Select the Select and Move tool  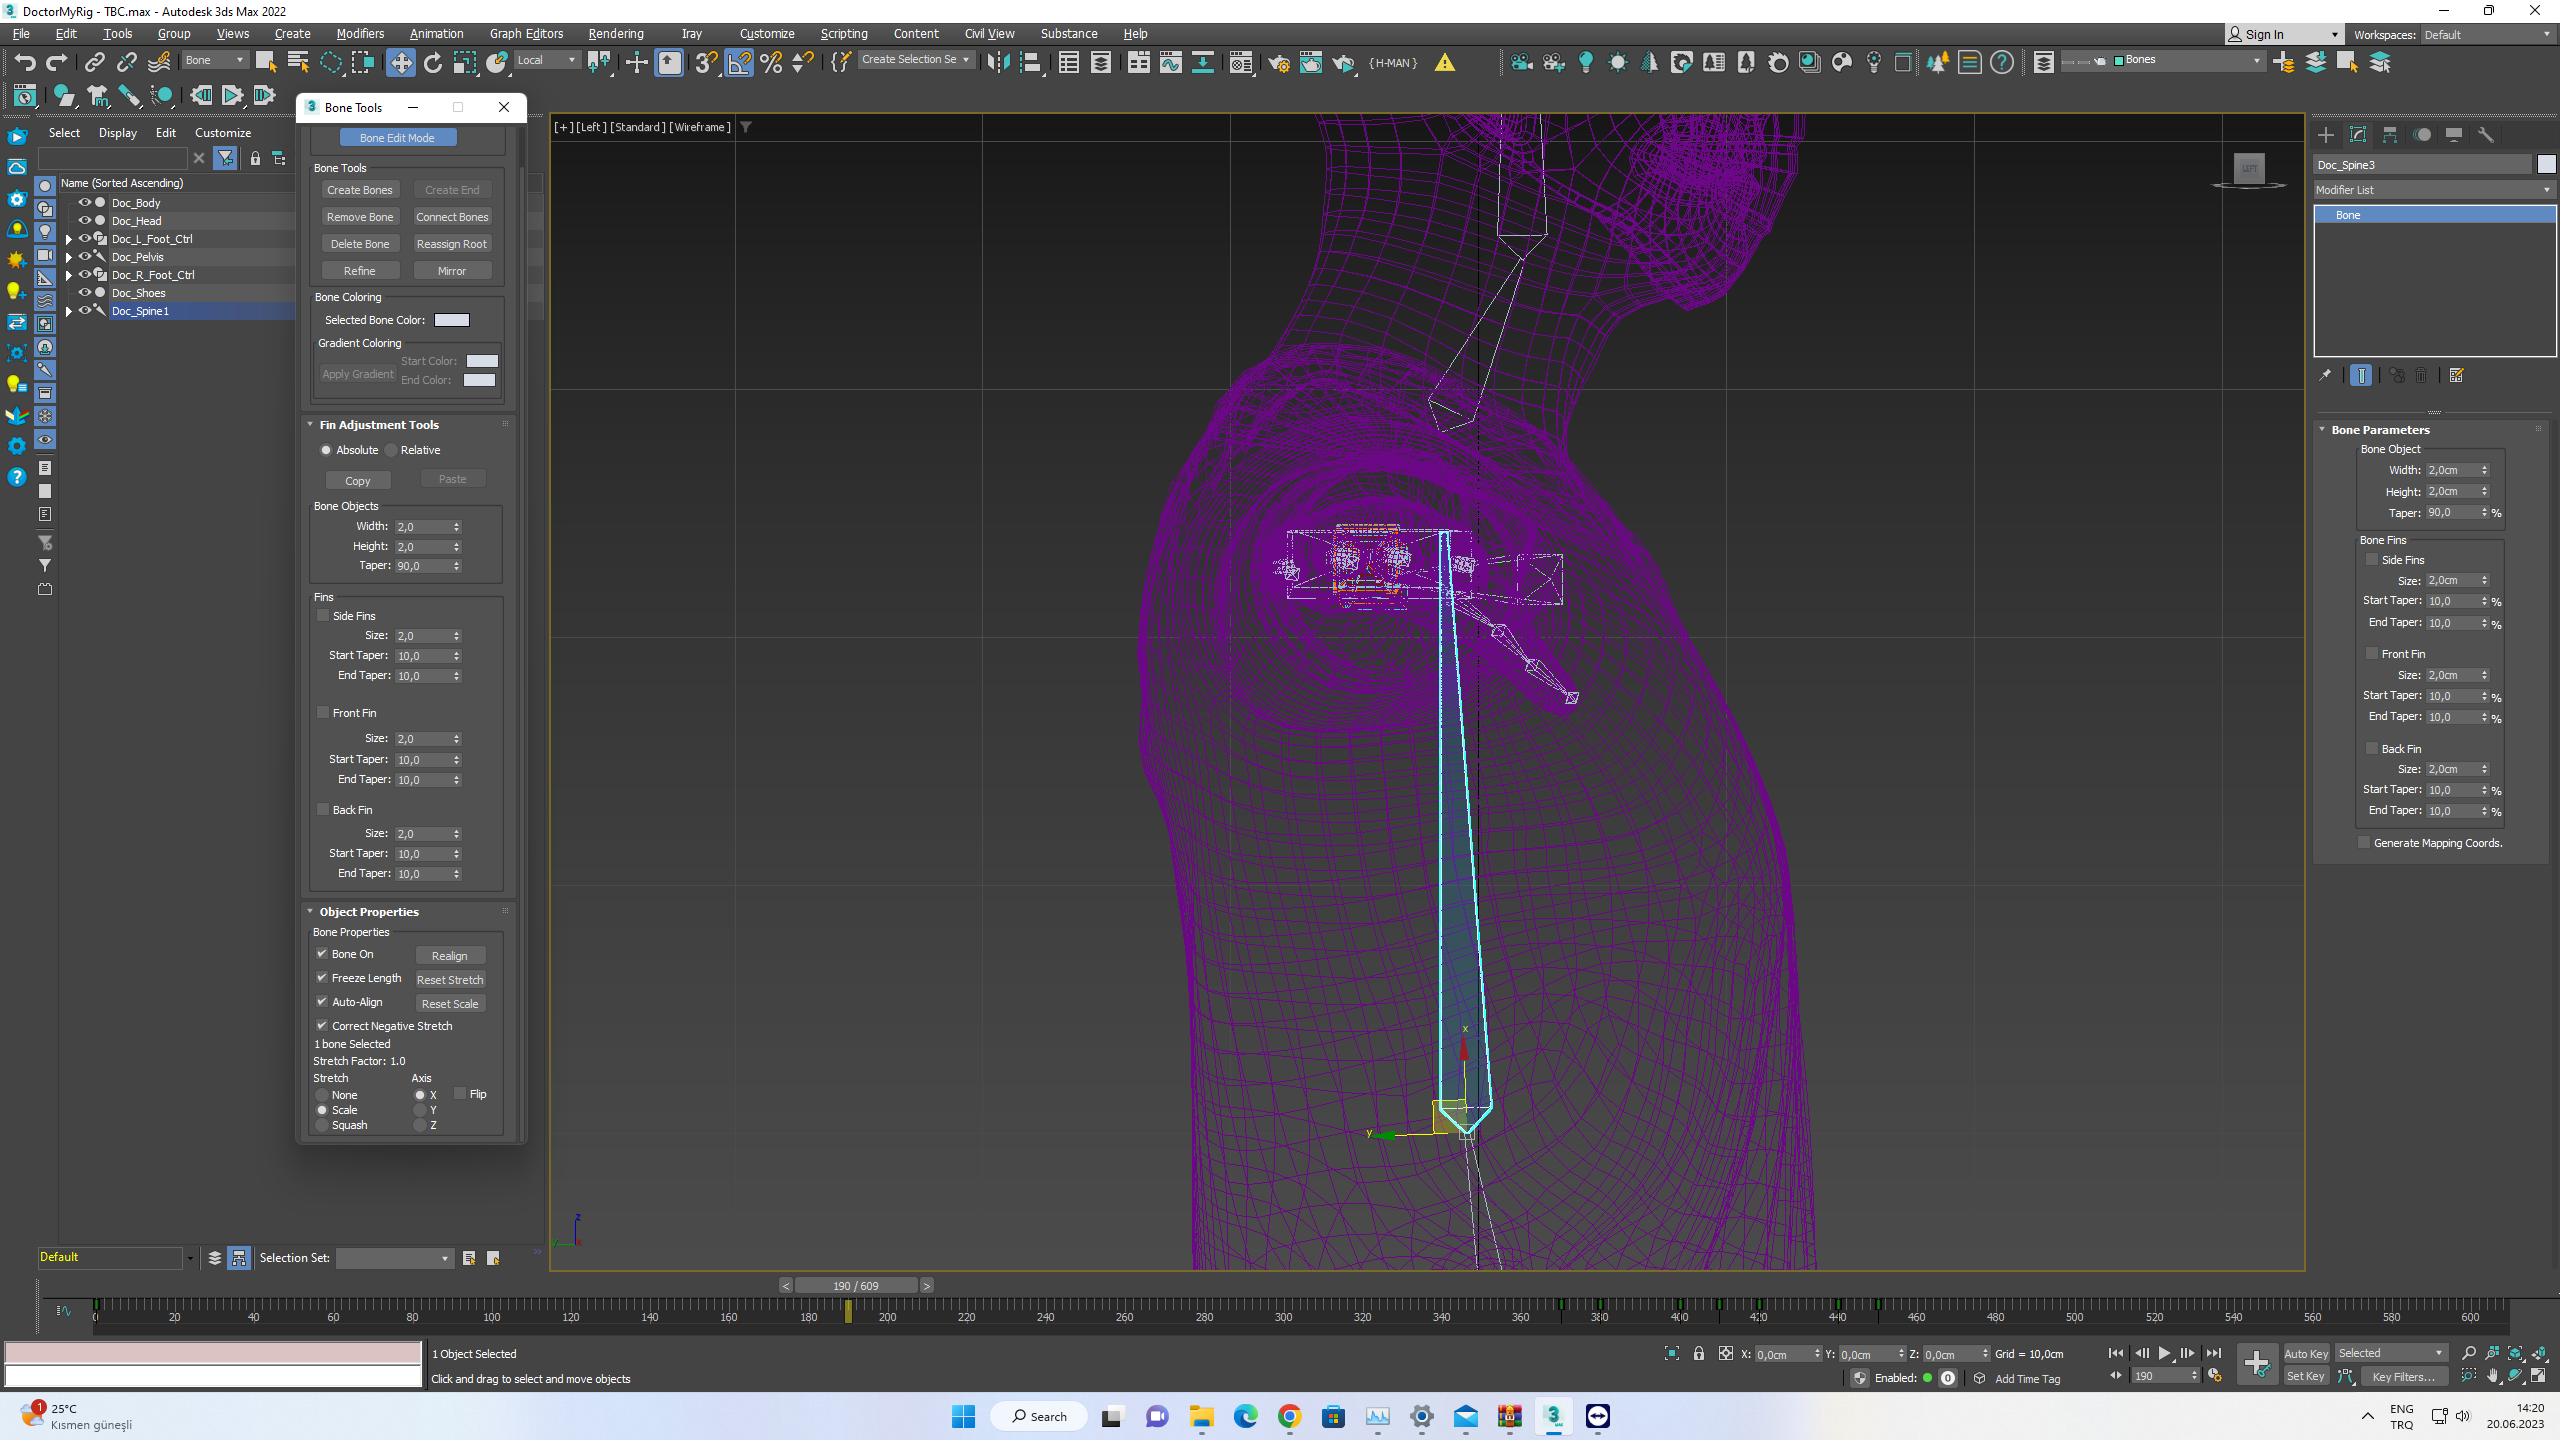tap(400, 62)
